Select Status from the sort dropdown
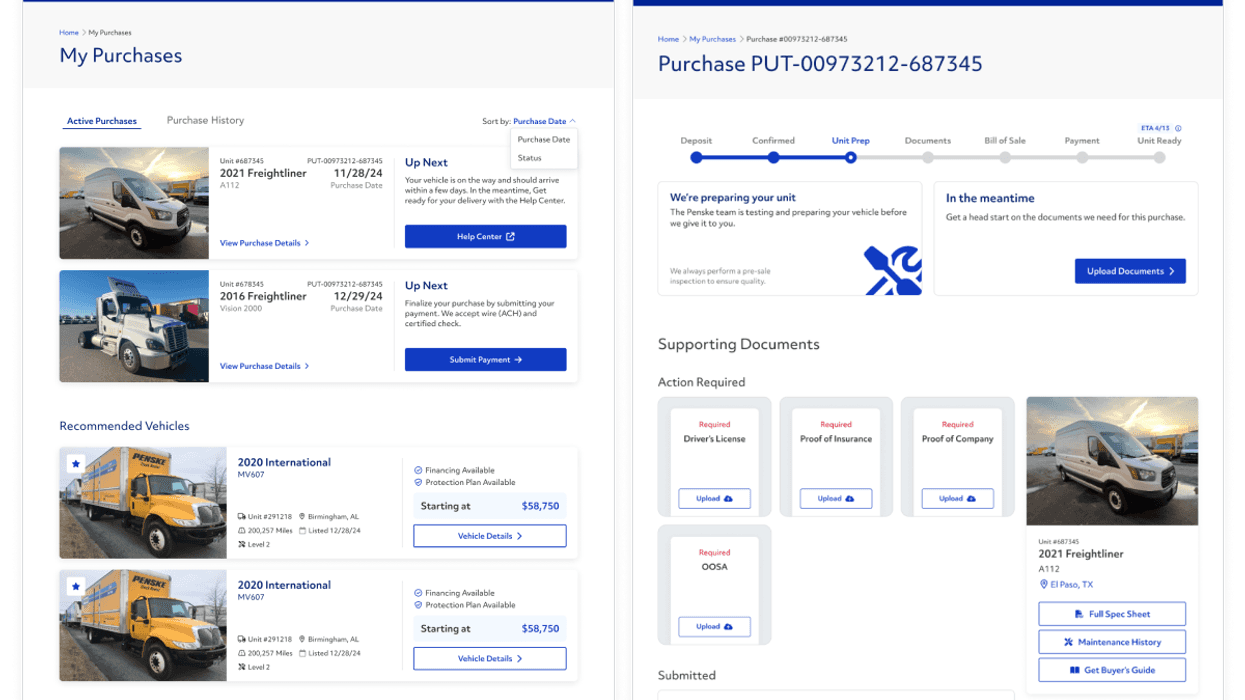This screenshot has width=1245, height=700. tap(528, 157)
